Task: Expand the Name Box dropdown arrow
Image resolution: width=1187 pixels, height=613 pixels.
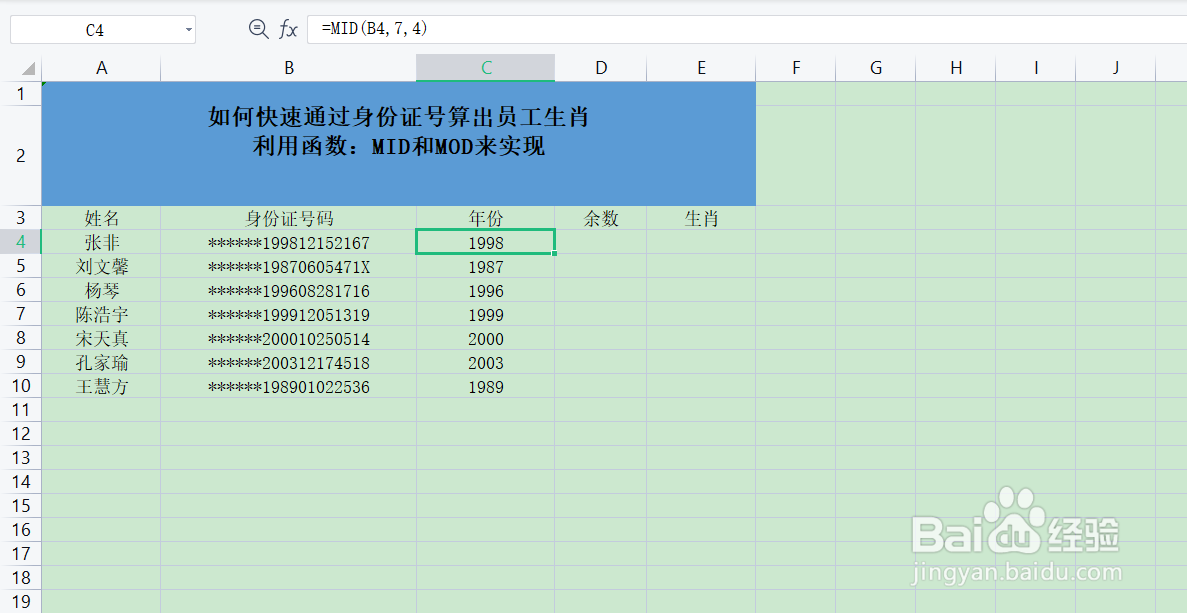Action: (188, 30)
